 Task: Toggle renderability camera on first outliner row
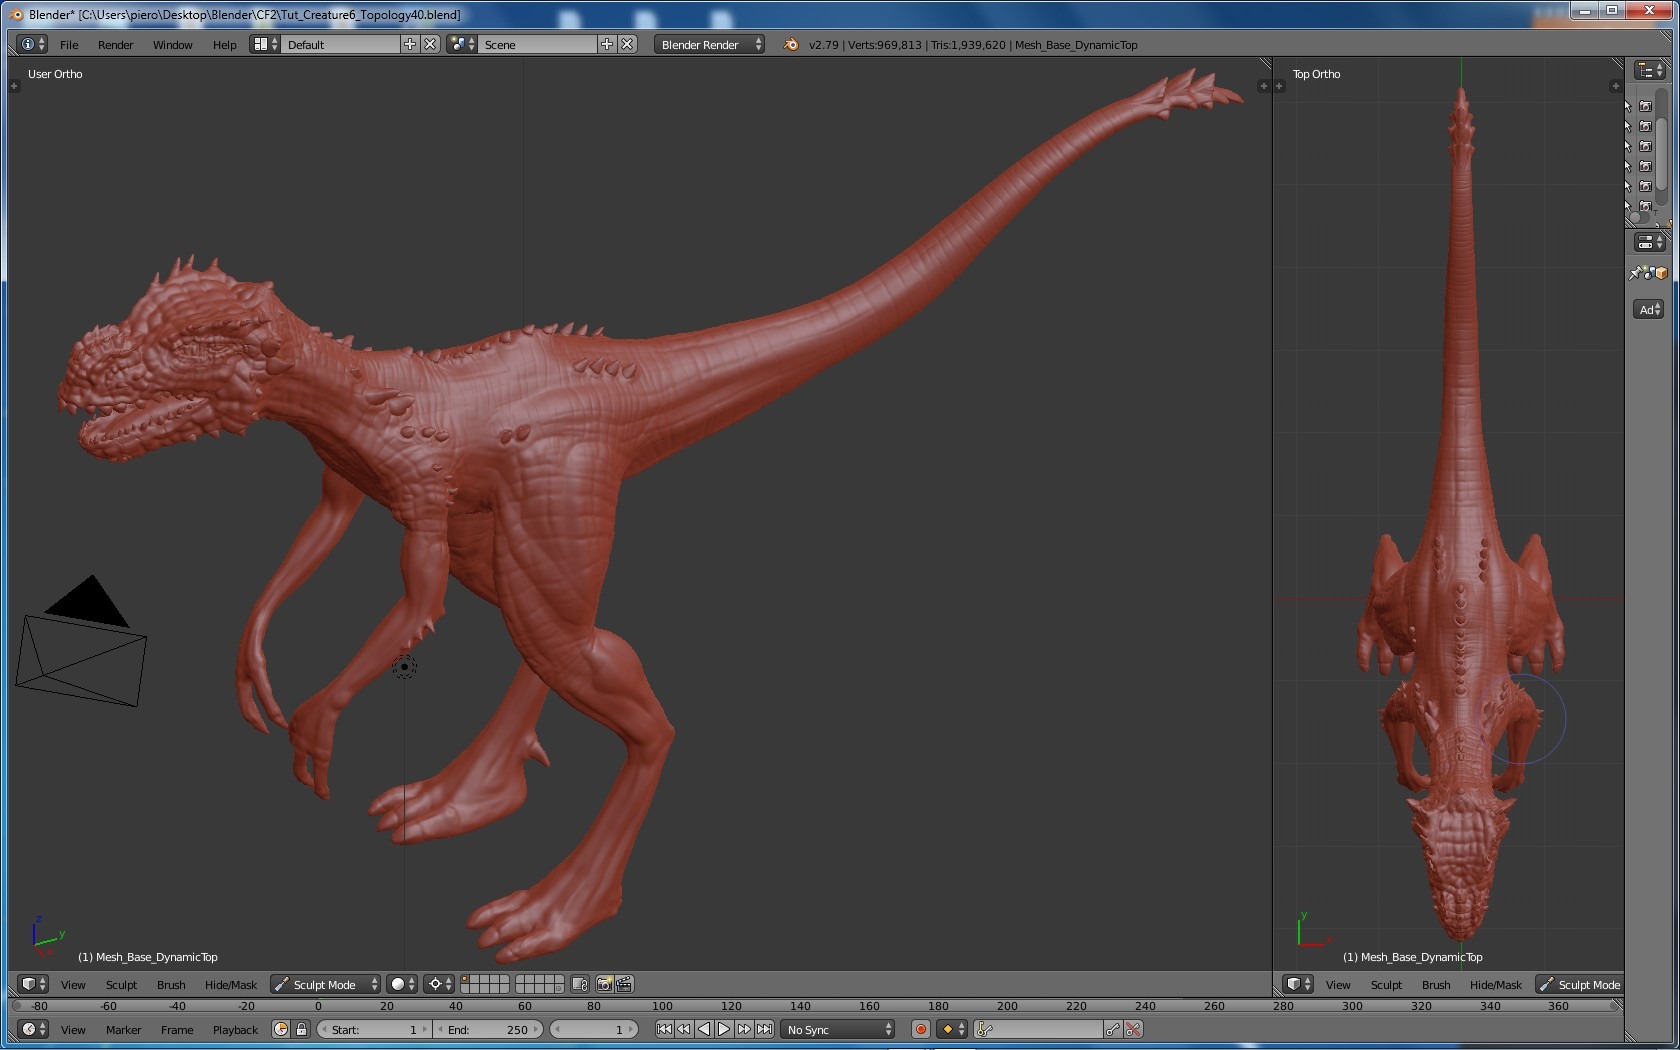click(1645, 106)
